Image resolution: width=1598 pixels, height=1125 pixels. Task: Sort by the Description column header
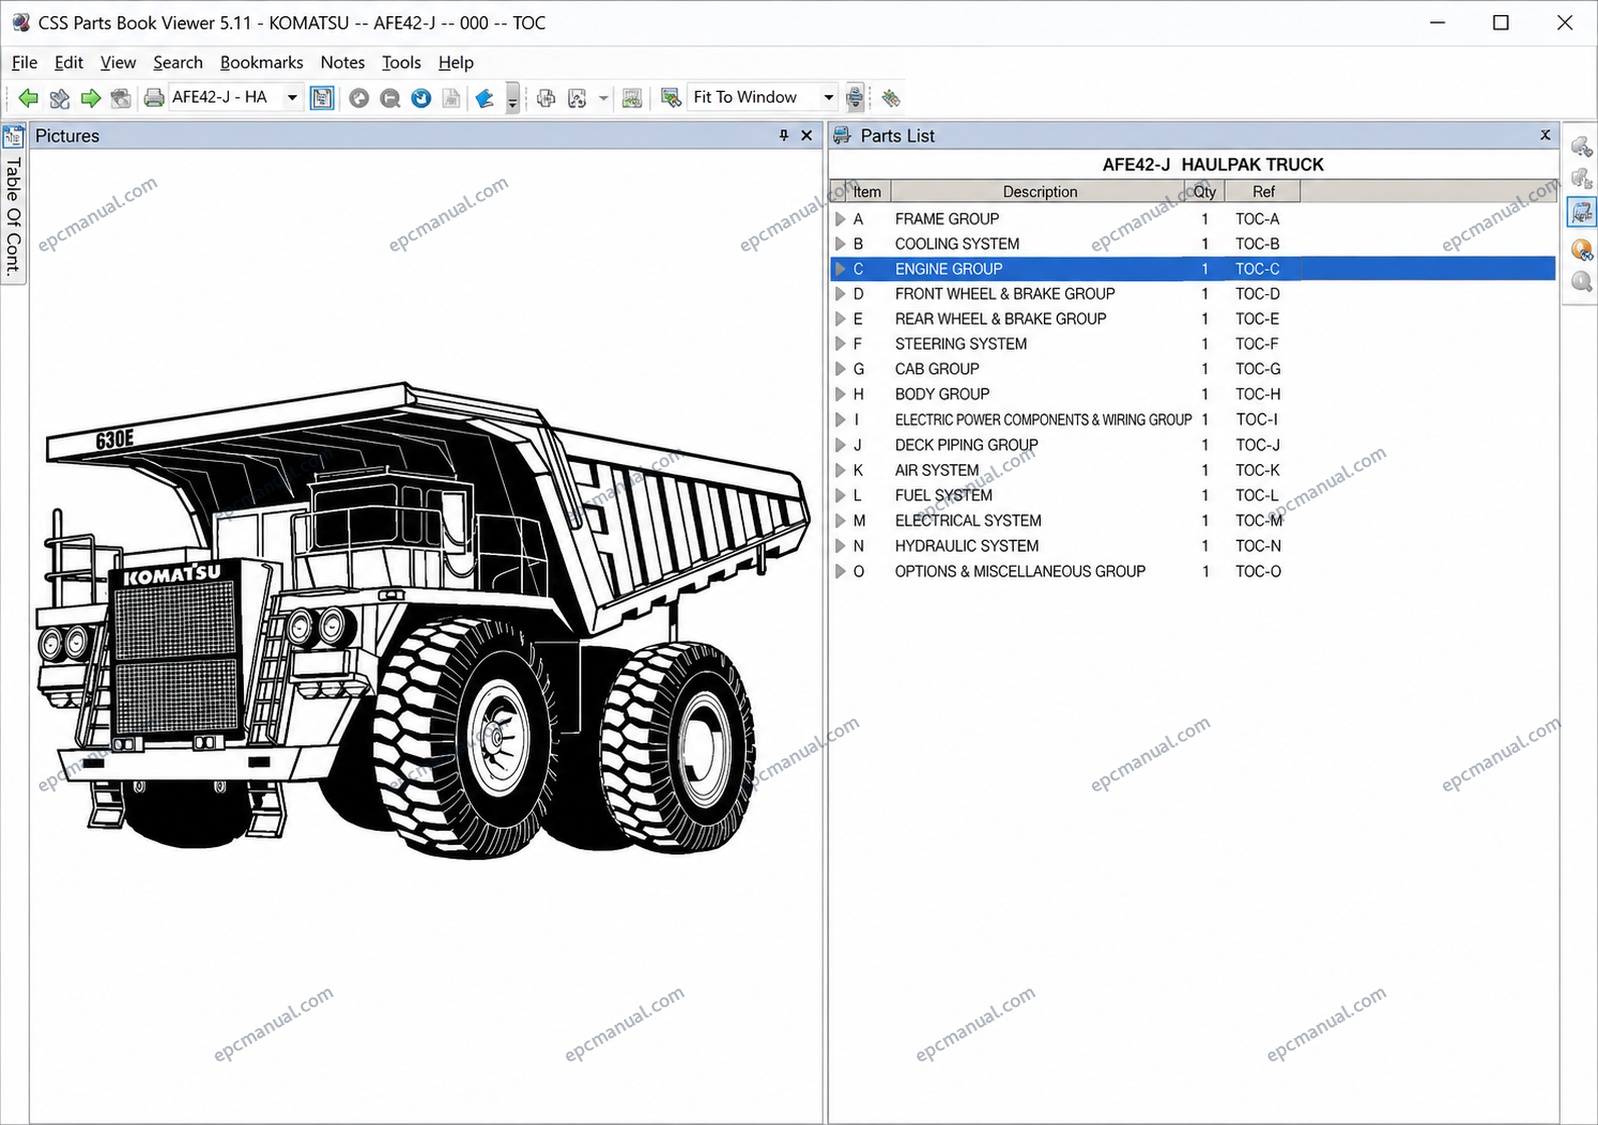(x=1038, y=191)
